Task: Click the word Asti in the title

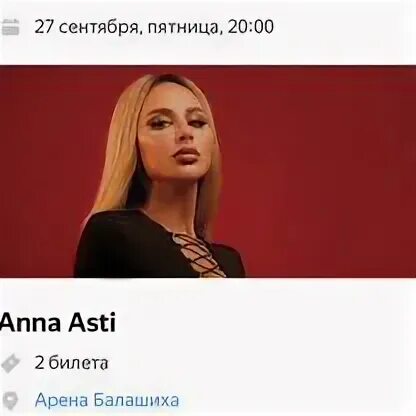Action: pos(92,323)
